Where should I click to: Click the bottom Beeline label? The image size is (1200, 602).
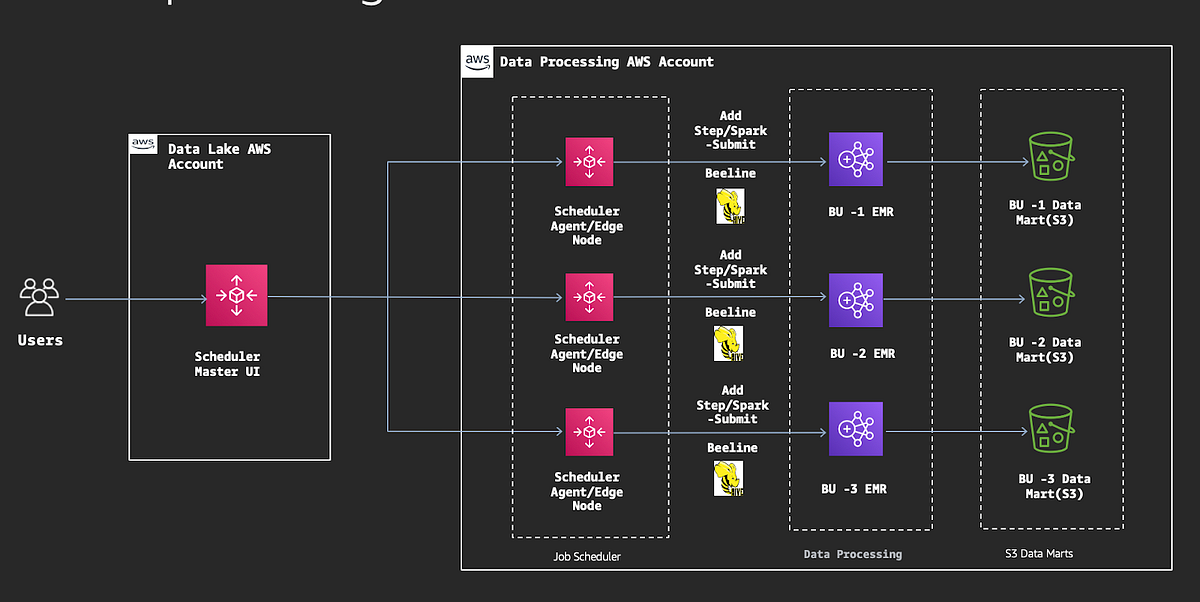732,447
